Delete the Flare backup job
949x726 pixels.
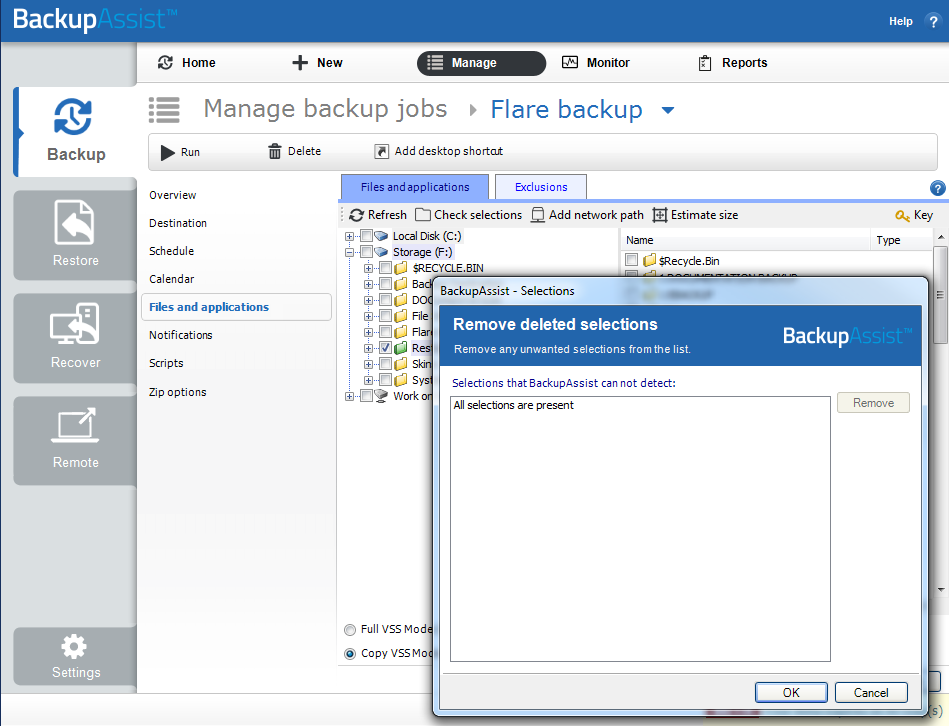295,151
